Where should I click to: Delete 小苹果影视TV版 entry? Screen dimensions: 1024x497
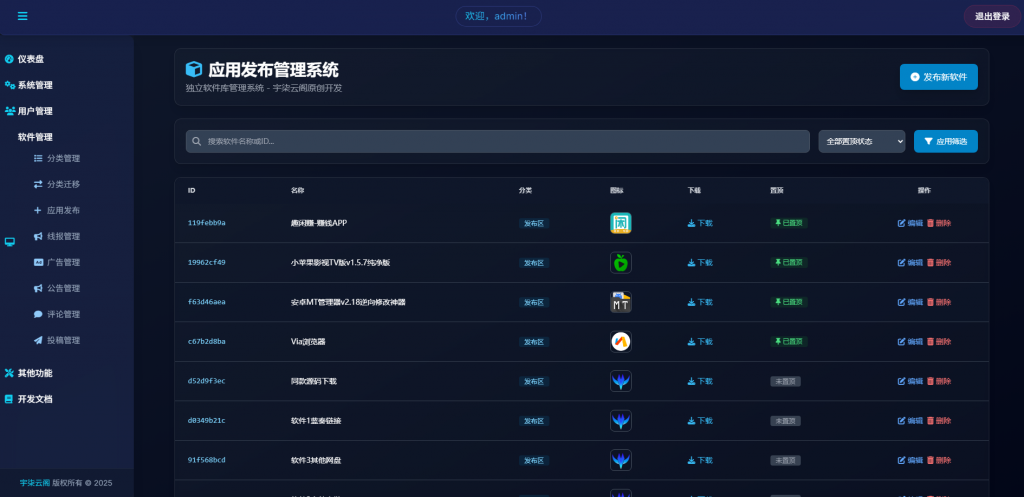pyautogui.click(x=939, y=263)
